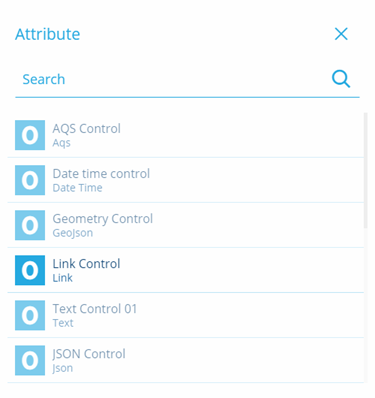Click the magnifying glass search icon
The height and width of the screenshot is (398, 375).
point(341,79)
